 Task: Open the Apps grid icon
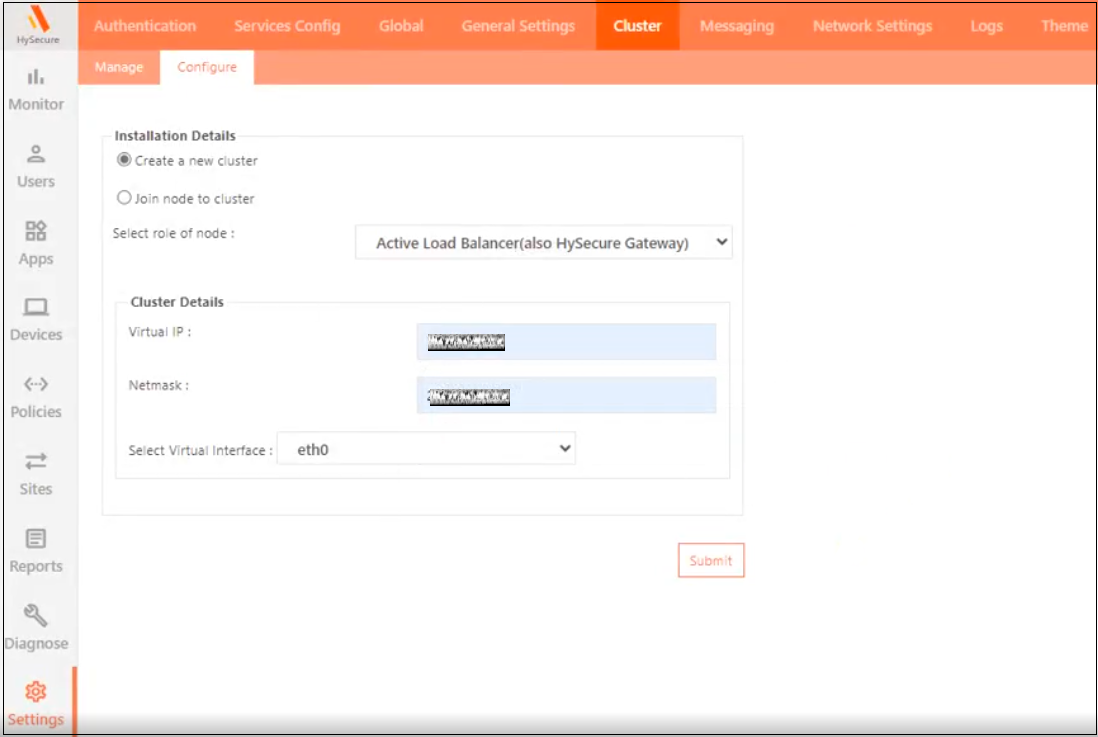coord(36,231)
